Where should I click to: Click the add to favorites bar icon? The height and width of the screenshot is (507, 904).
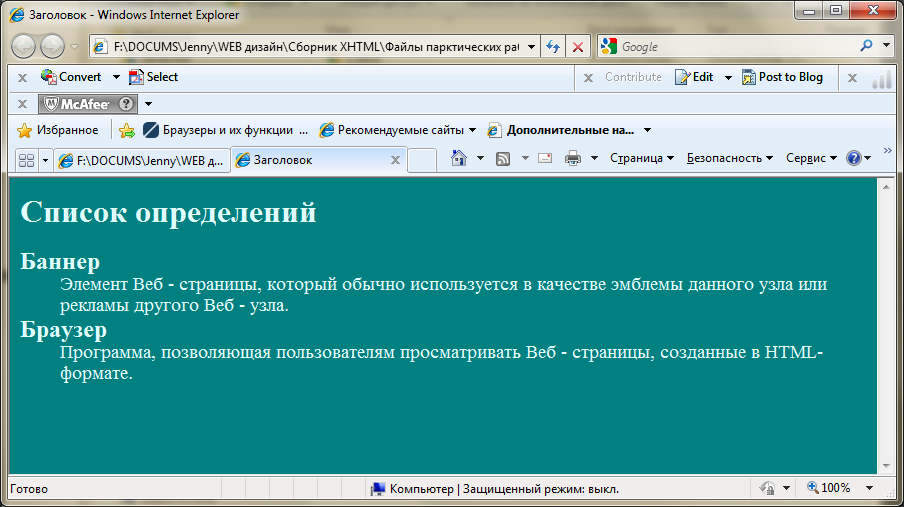point(126,130)
